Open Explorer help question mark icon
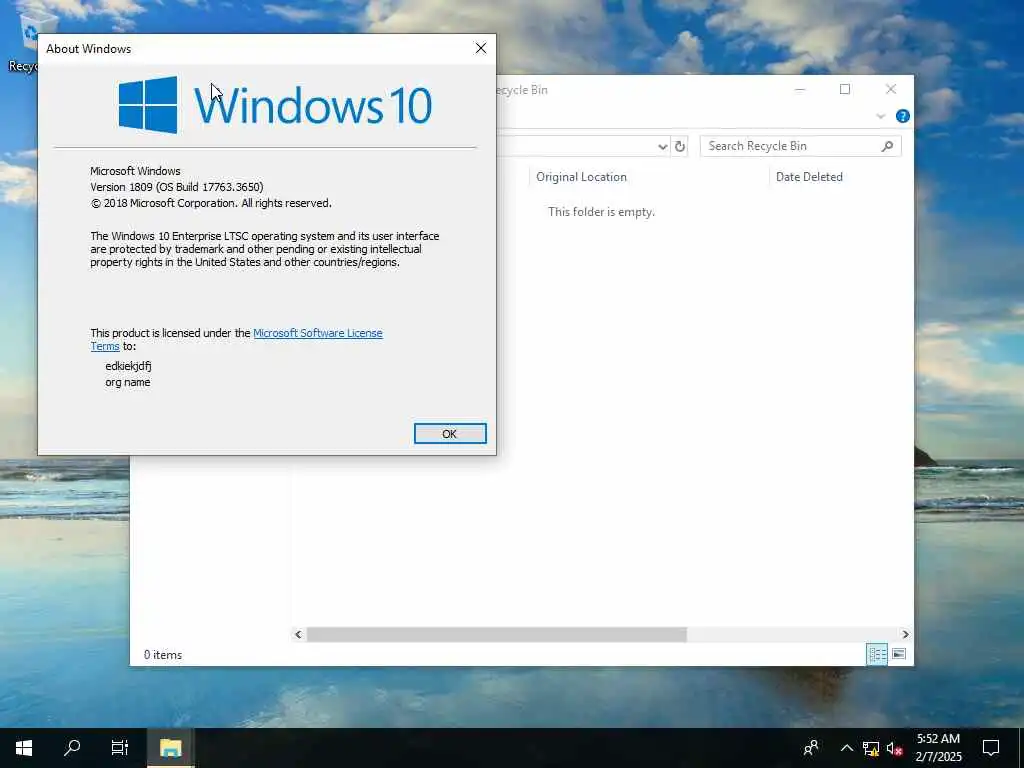This screenshot has width=1024, height=768. tap(903, 116)
